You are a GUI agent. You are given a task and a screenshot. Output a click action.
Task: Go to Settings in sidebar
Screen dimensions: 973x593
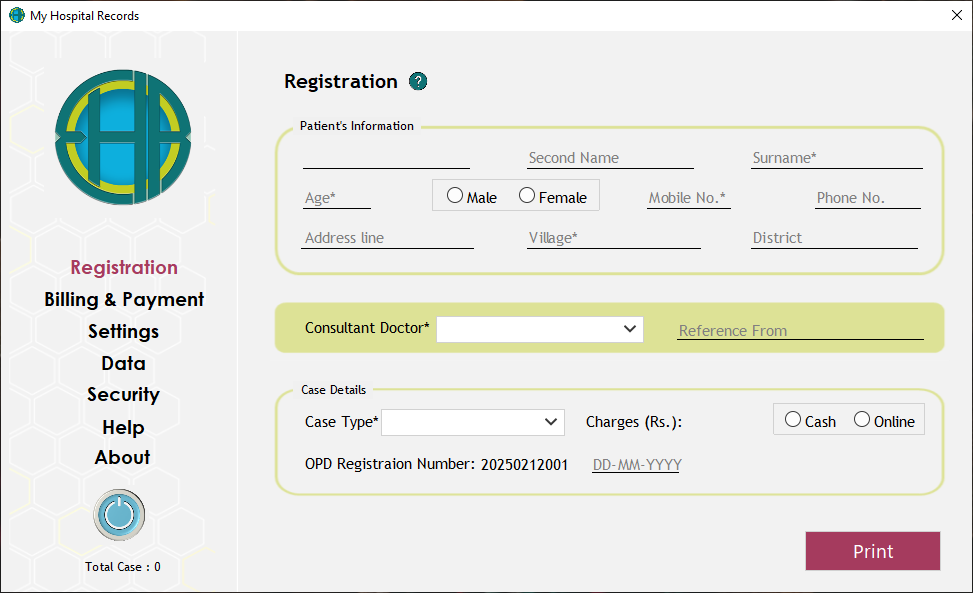point(123,331)
